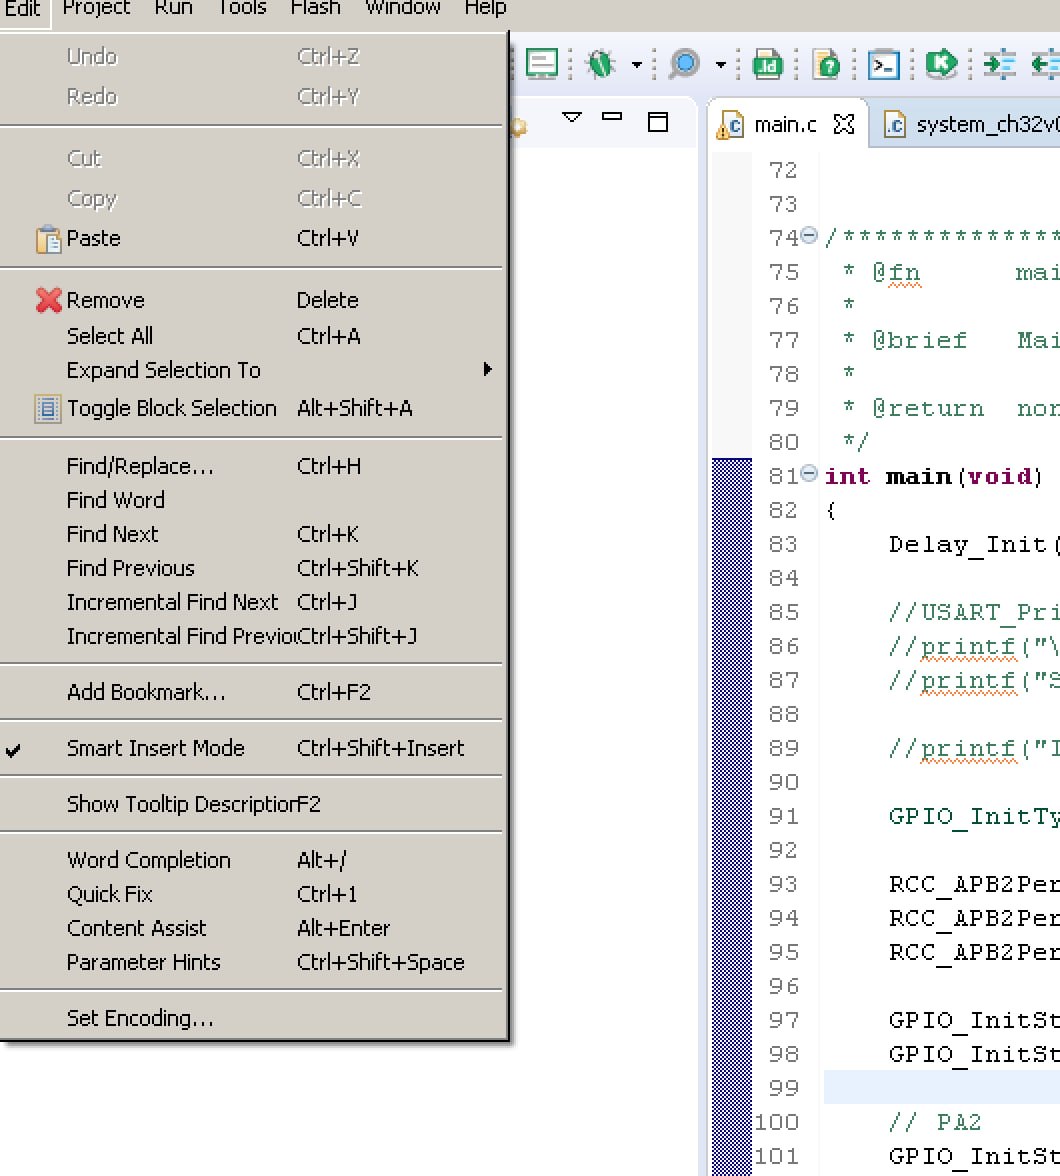Open the debug bug dropdown arrow
This screenshot has width=1060, height=1176.
click(x=637, y=65)
